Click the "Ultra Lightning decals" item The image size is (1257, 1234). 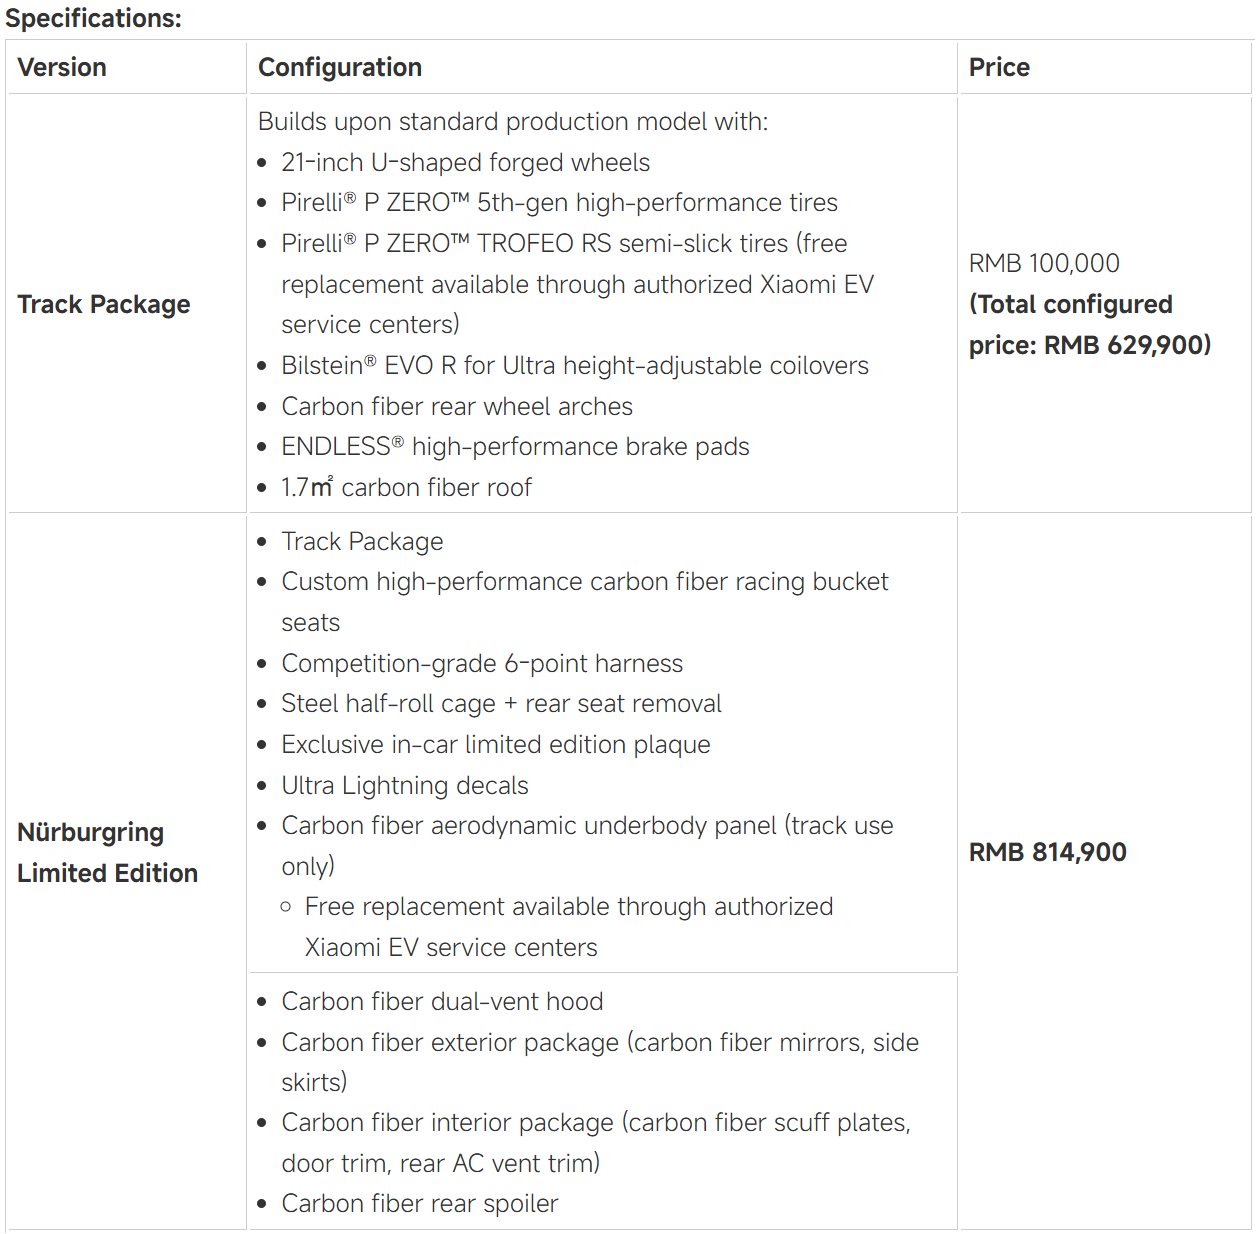405,785
